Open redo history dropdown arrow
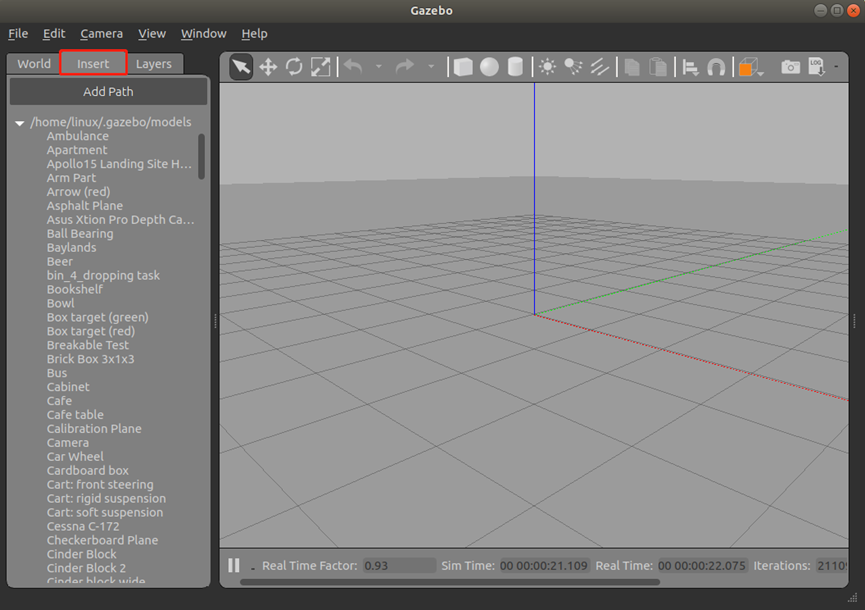865x610 pixels. 431,67
